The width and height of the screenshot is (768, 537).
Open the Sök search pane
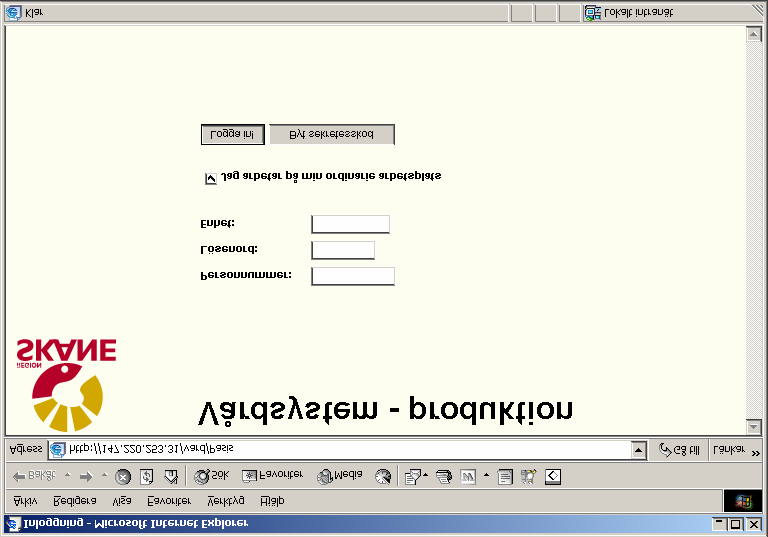coord(211,476)
